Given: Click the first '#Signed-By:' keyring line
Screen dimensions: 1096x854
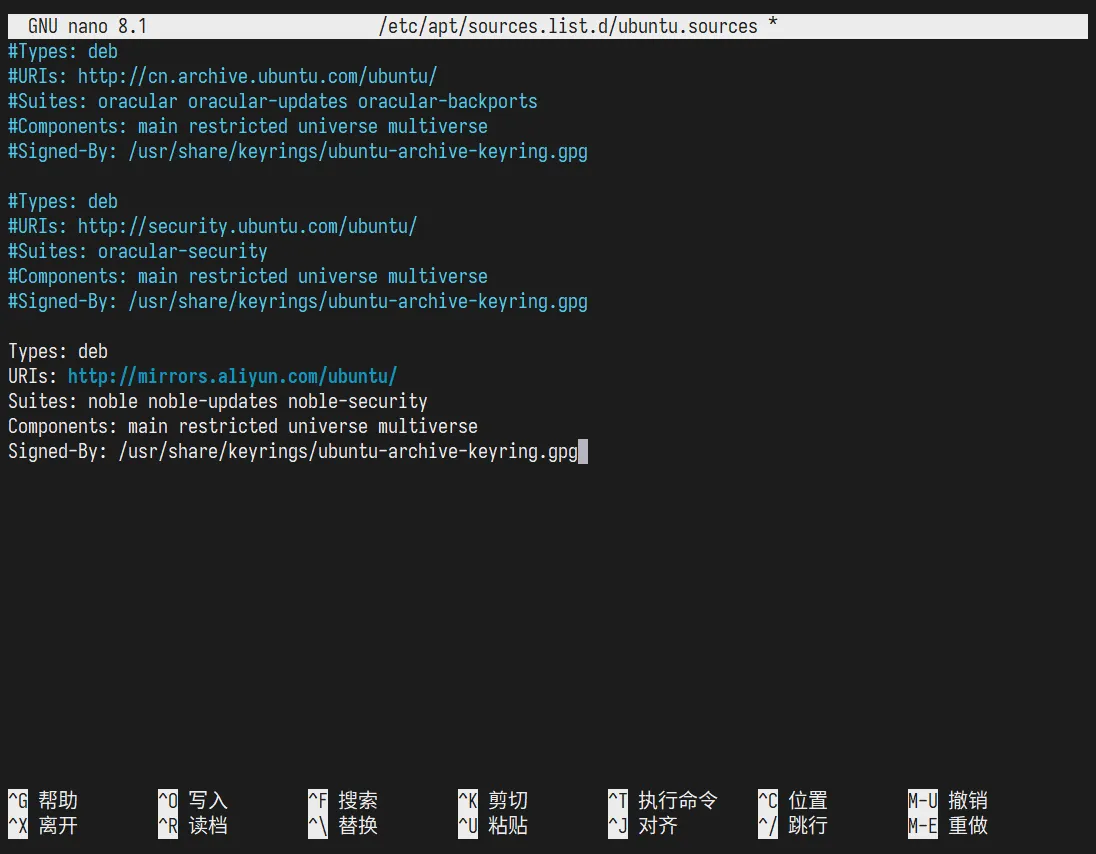Looking at the screenshot, I should tap(298, 152).
